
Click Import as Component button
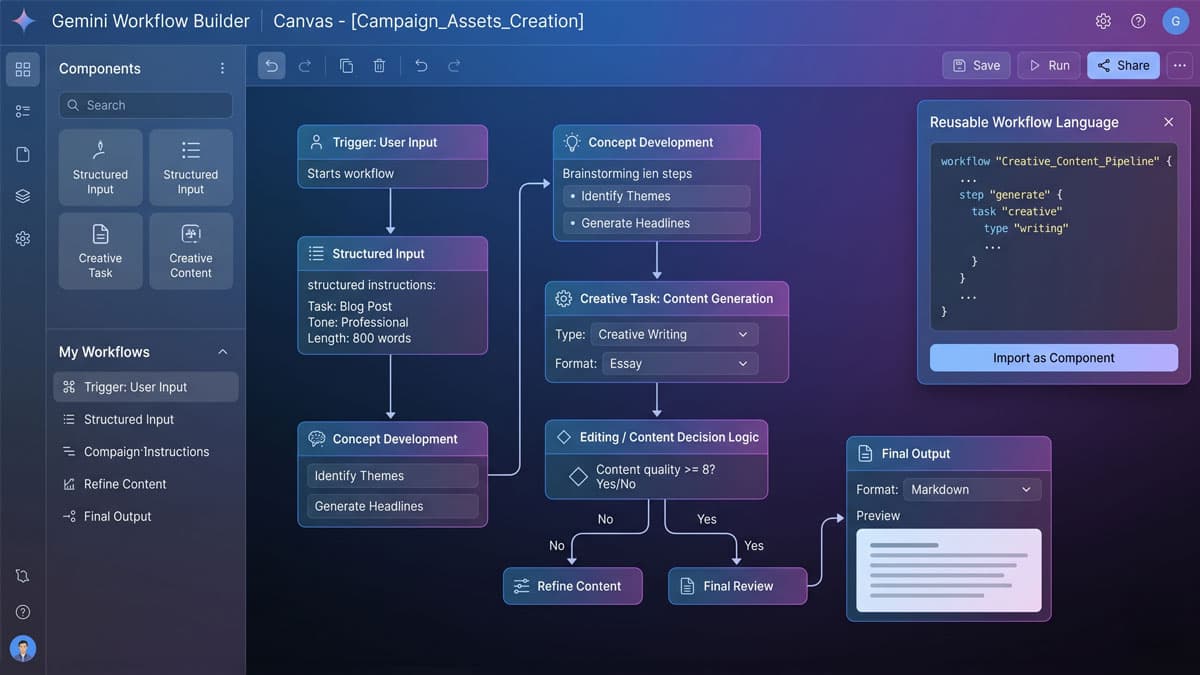point(1054,358)
